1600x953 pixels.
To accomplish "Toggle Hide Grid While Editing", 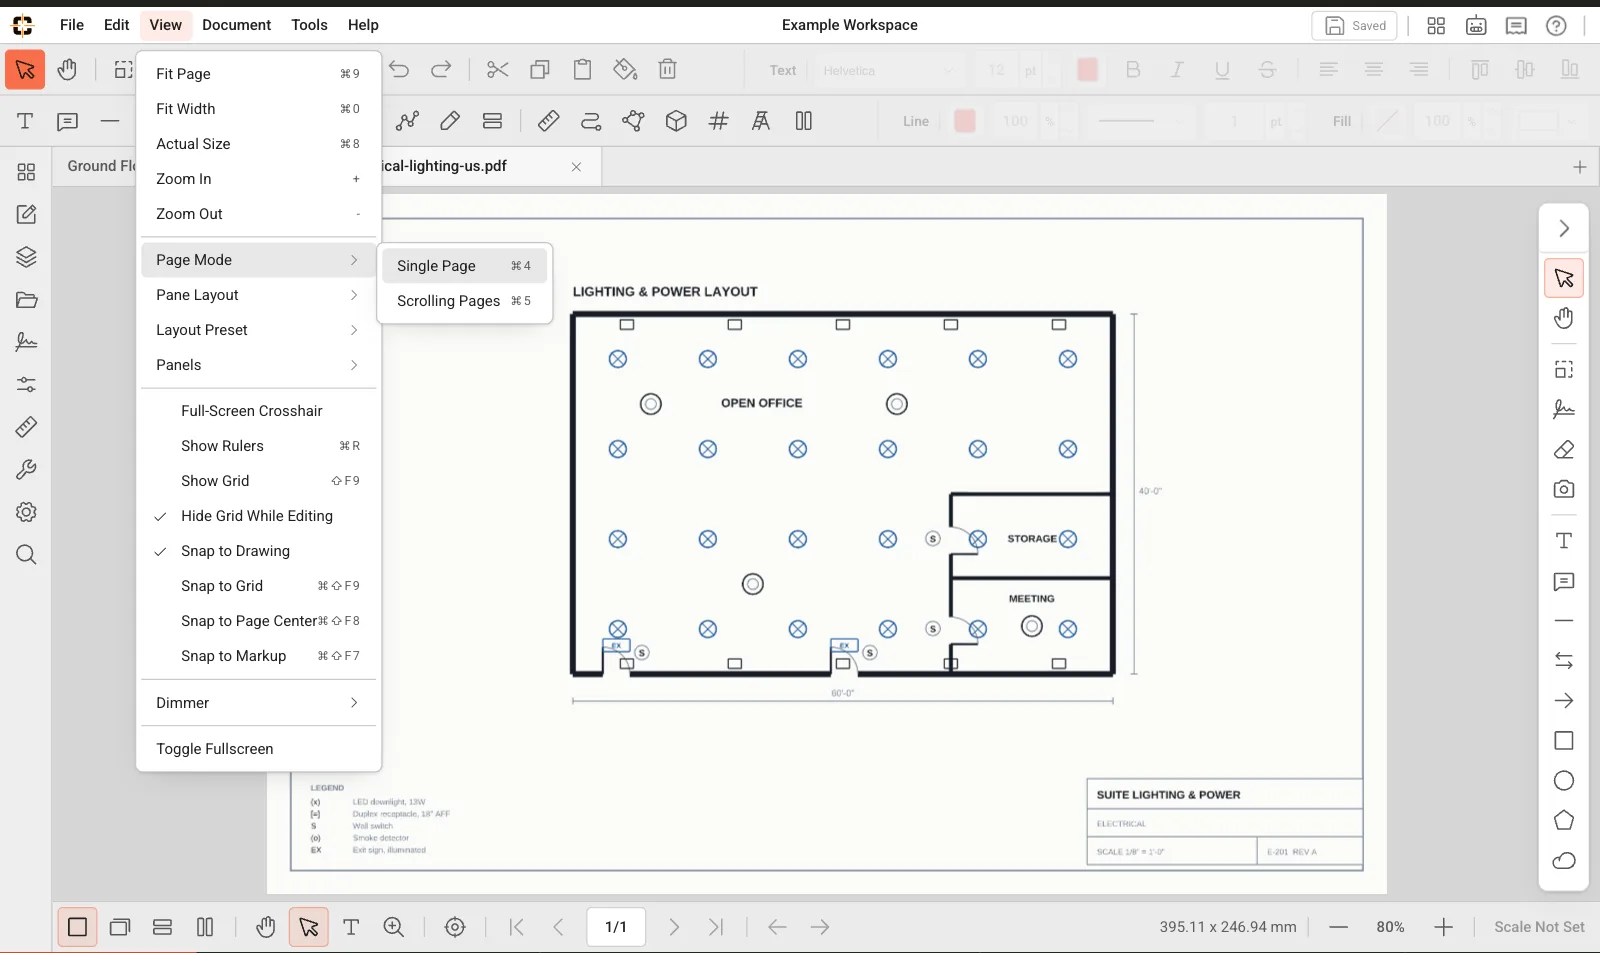I will pyautogui.click(x=259, y=516).
